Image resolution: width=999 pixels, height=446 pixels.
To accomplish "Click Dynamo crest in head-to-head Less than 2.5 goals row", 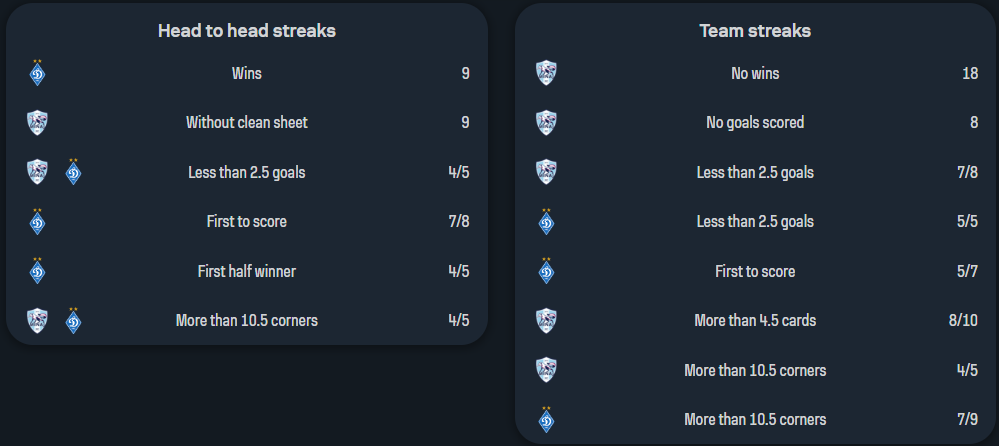I will (x=73, y=172).
